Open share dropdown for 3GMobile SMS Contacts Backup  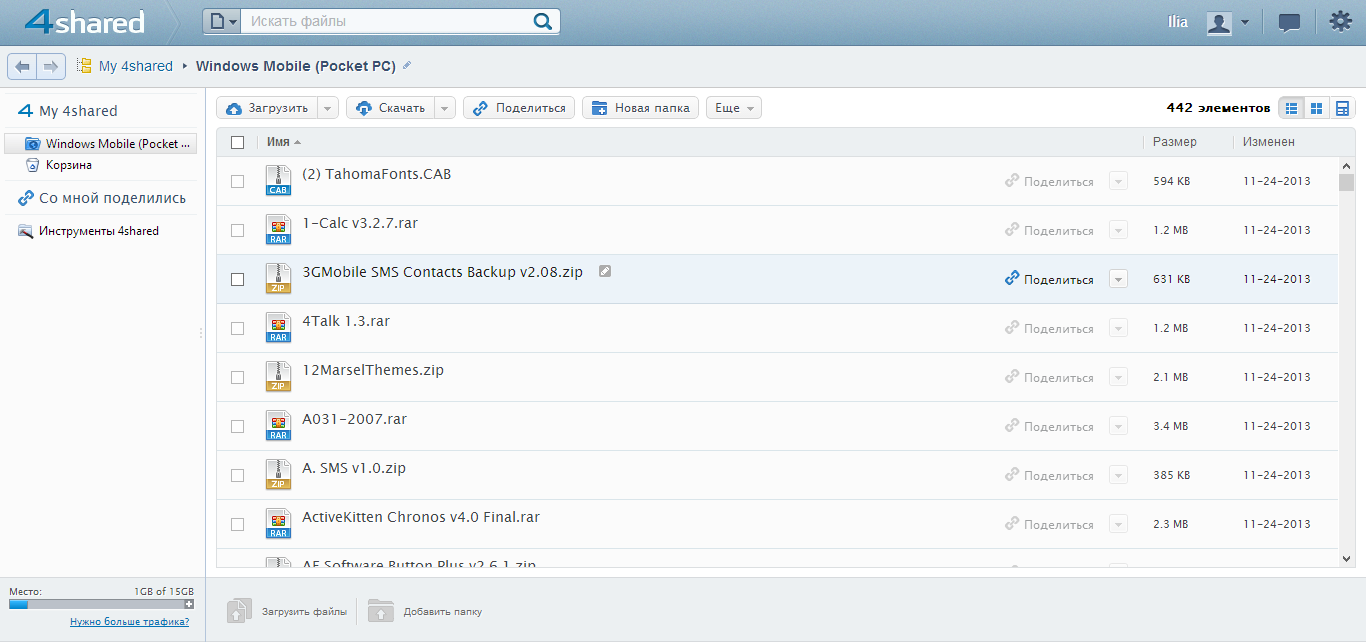(1118, 280)
